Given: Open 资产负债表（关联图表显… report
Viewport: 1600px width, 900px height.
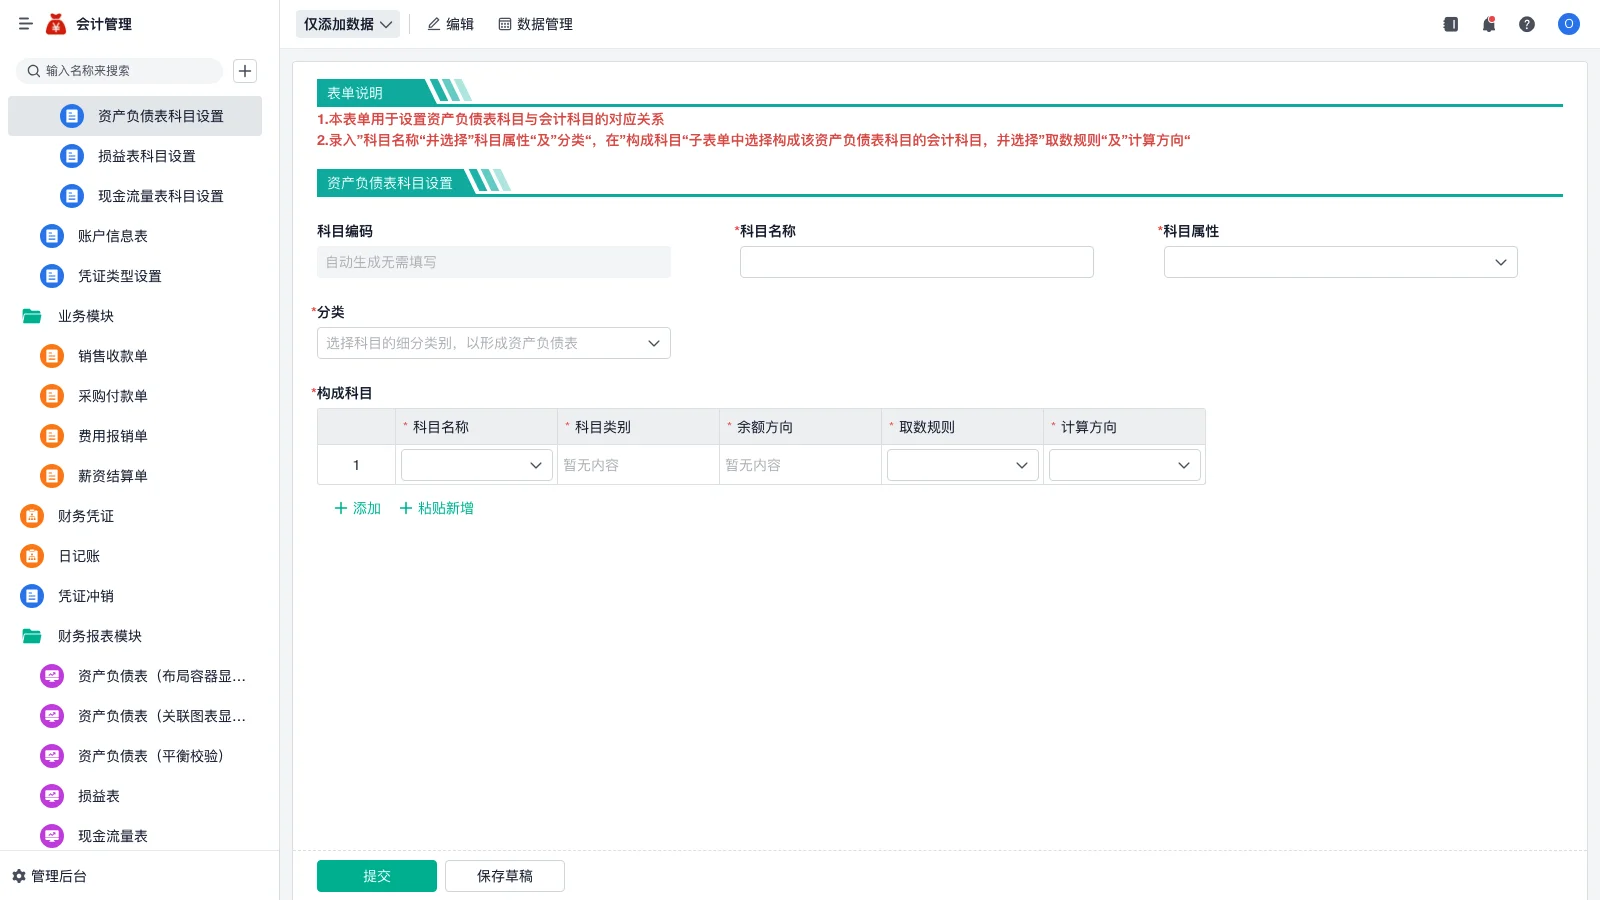Looking at the screenshot, I should (x=135, y=716).
